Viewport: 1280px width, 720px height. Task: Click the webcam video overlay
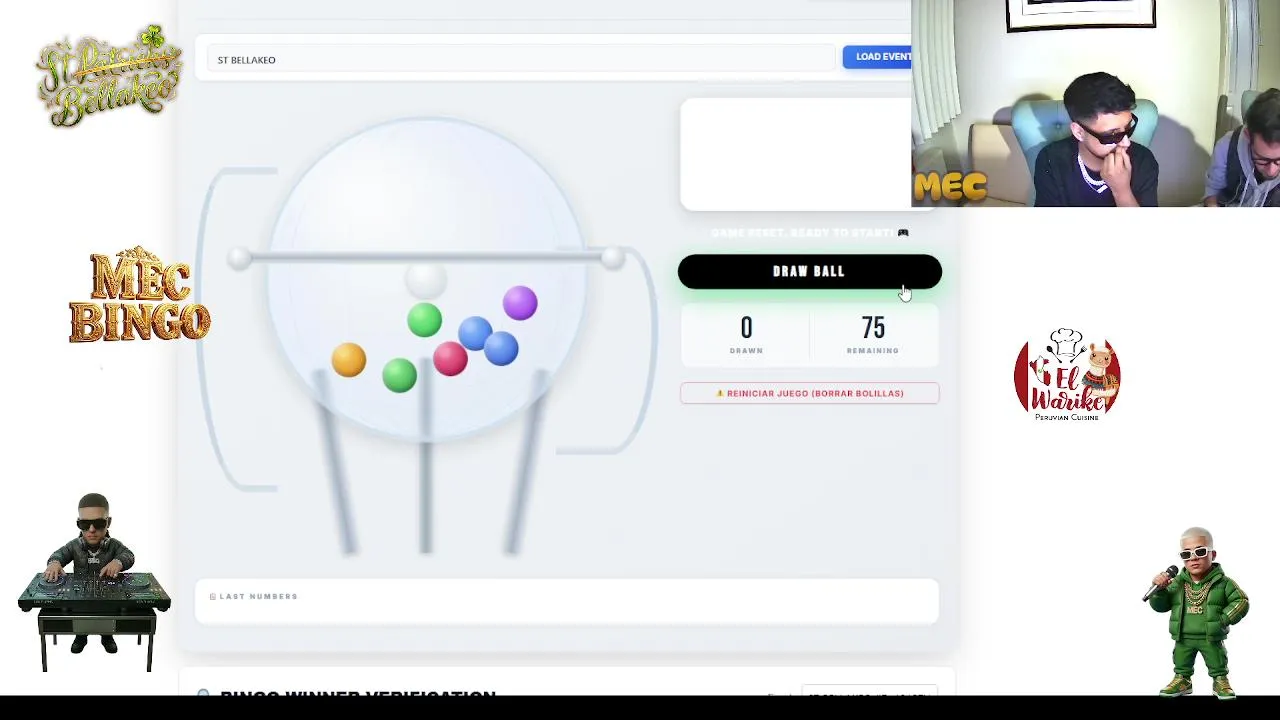pyautogui.click(x=1095, y=103)
